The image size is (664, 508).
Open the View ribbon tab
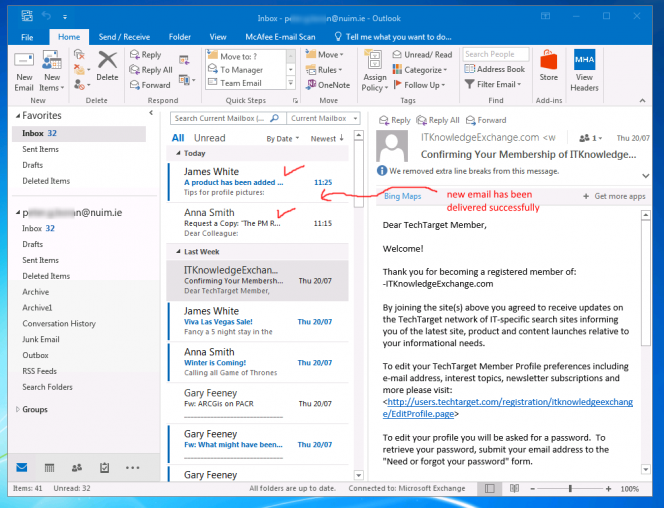(218, 37)
